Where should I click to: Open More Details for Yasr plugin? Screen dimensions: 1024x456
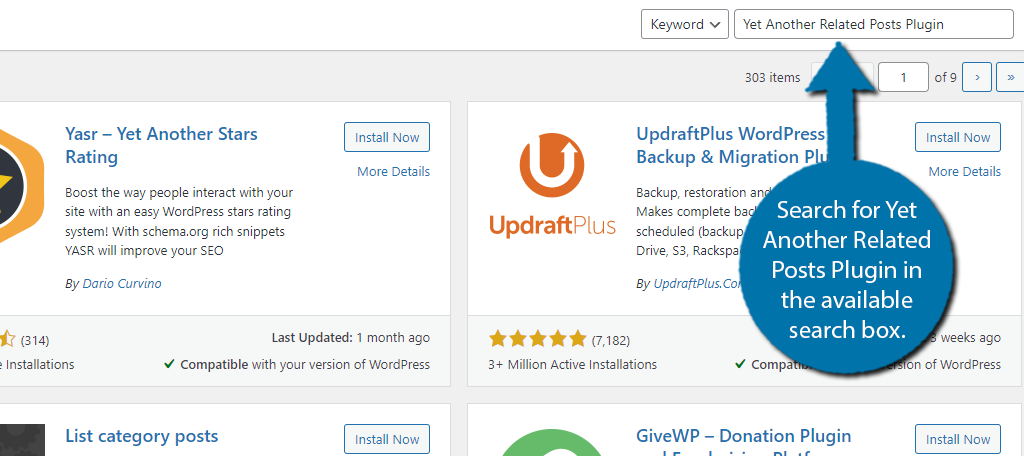(x=393, y=171)
